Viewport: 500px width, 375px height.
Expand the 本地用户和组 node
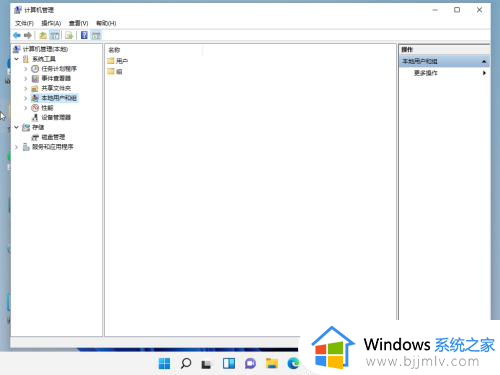pos(26,98)
